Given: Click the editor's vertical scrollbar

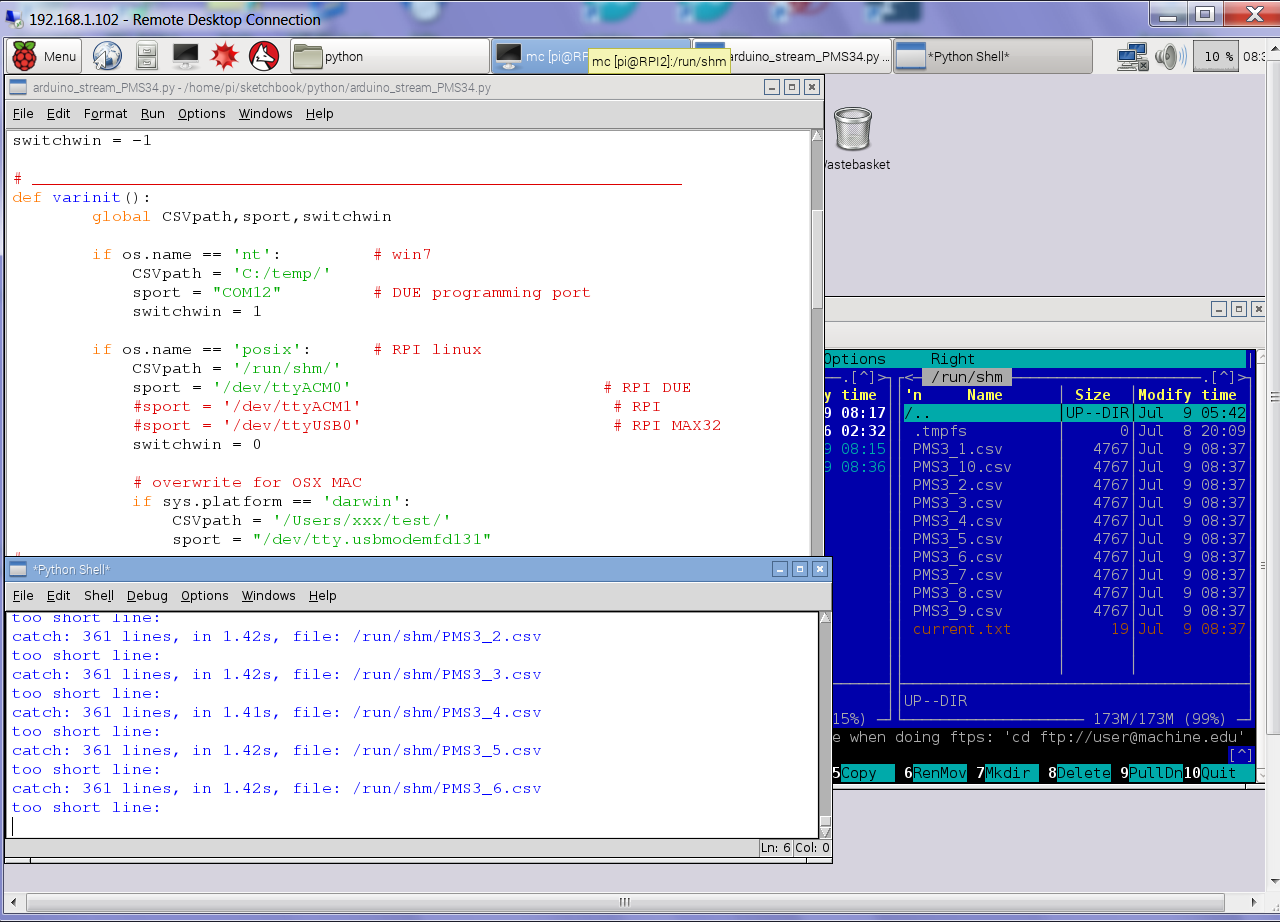Looking at the screenshot, I should click(x=816, y=260).
